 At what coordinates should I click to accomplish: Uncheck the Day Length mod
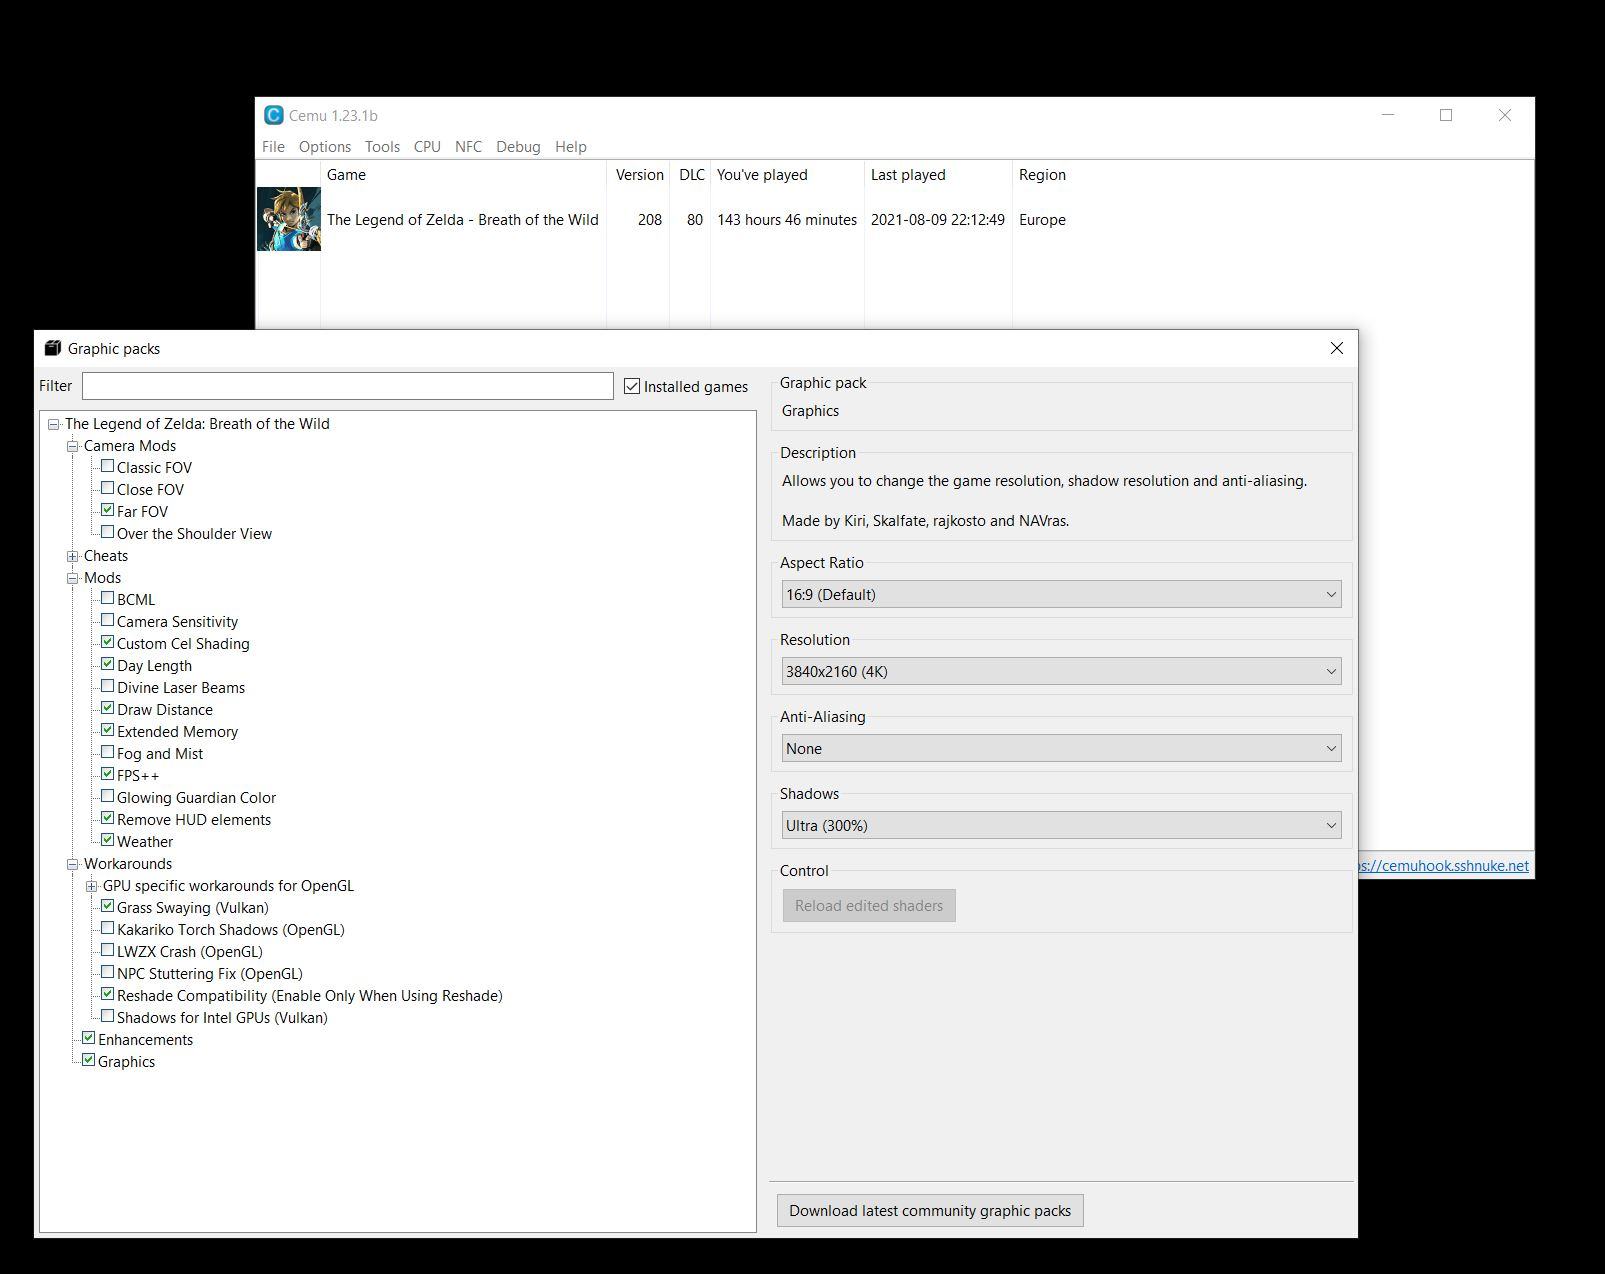coord(107,664)
